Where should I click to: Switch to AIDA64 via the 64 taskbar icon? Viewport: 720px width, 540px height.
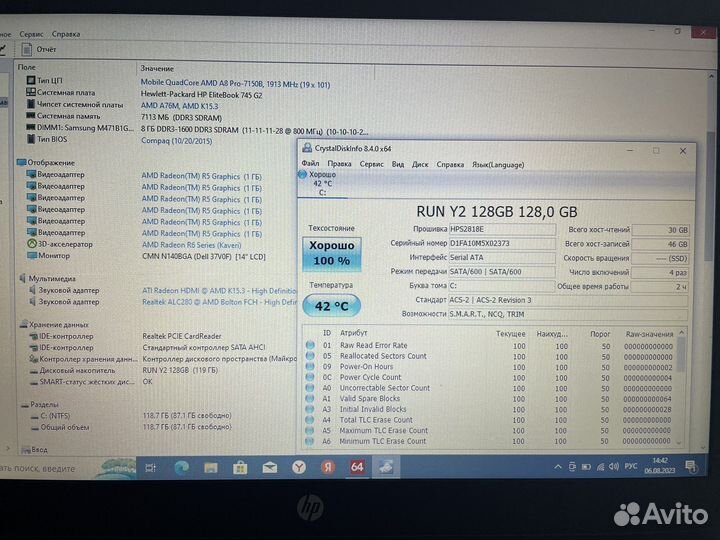tap(357, 467)
